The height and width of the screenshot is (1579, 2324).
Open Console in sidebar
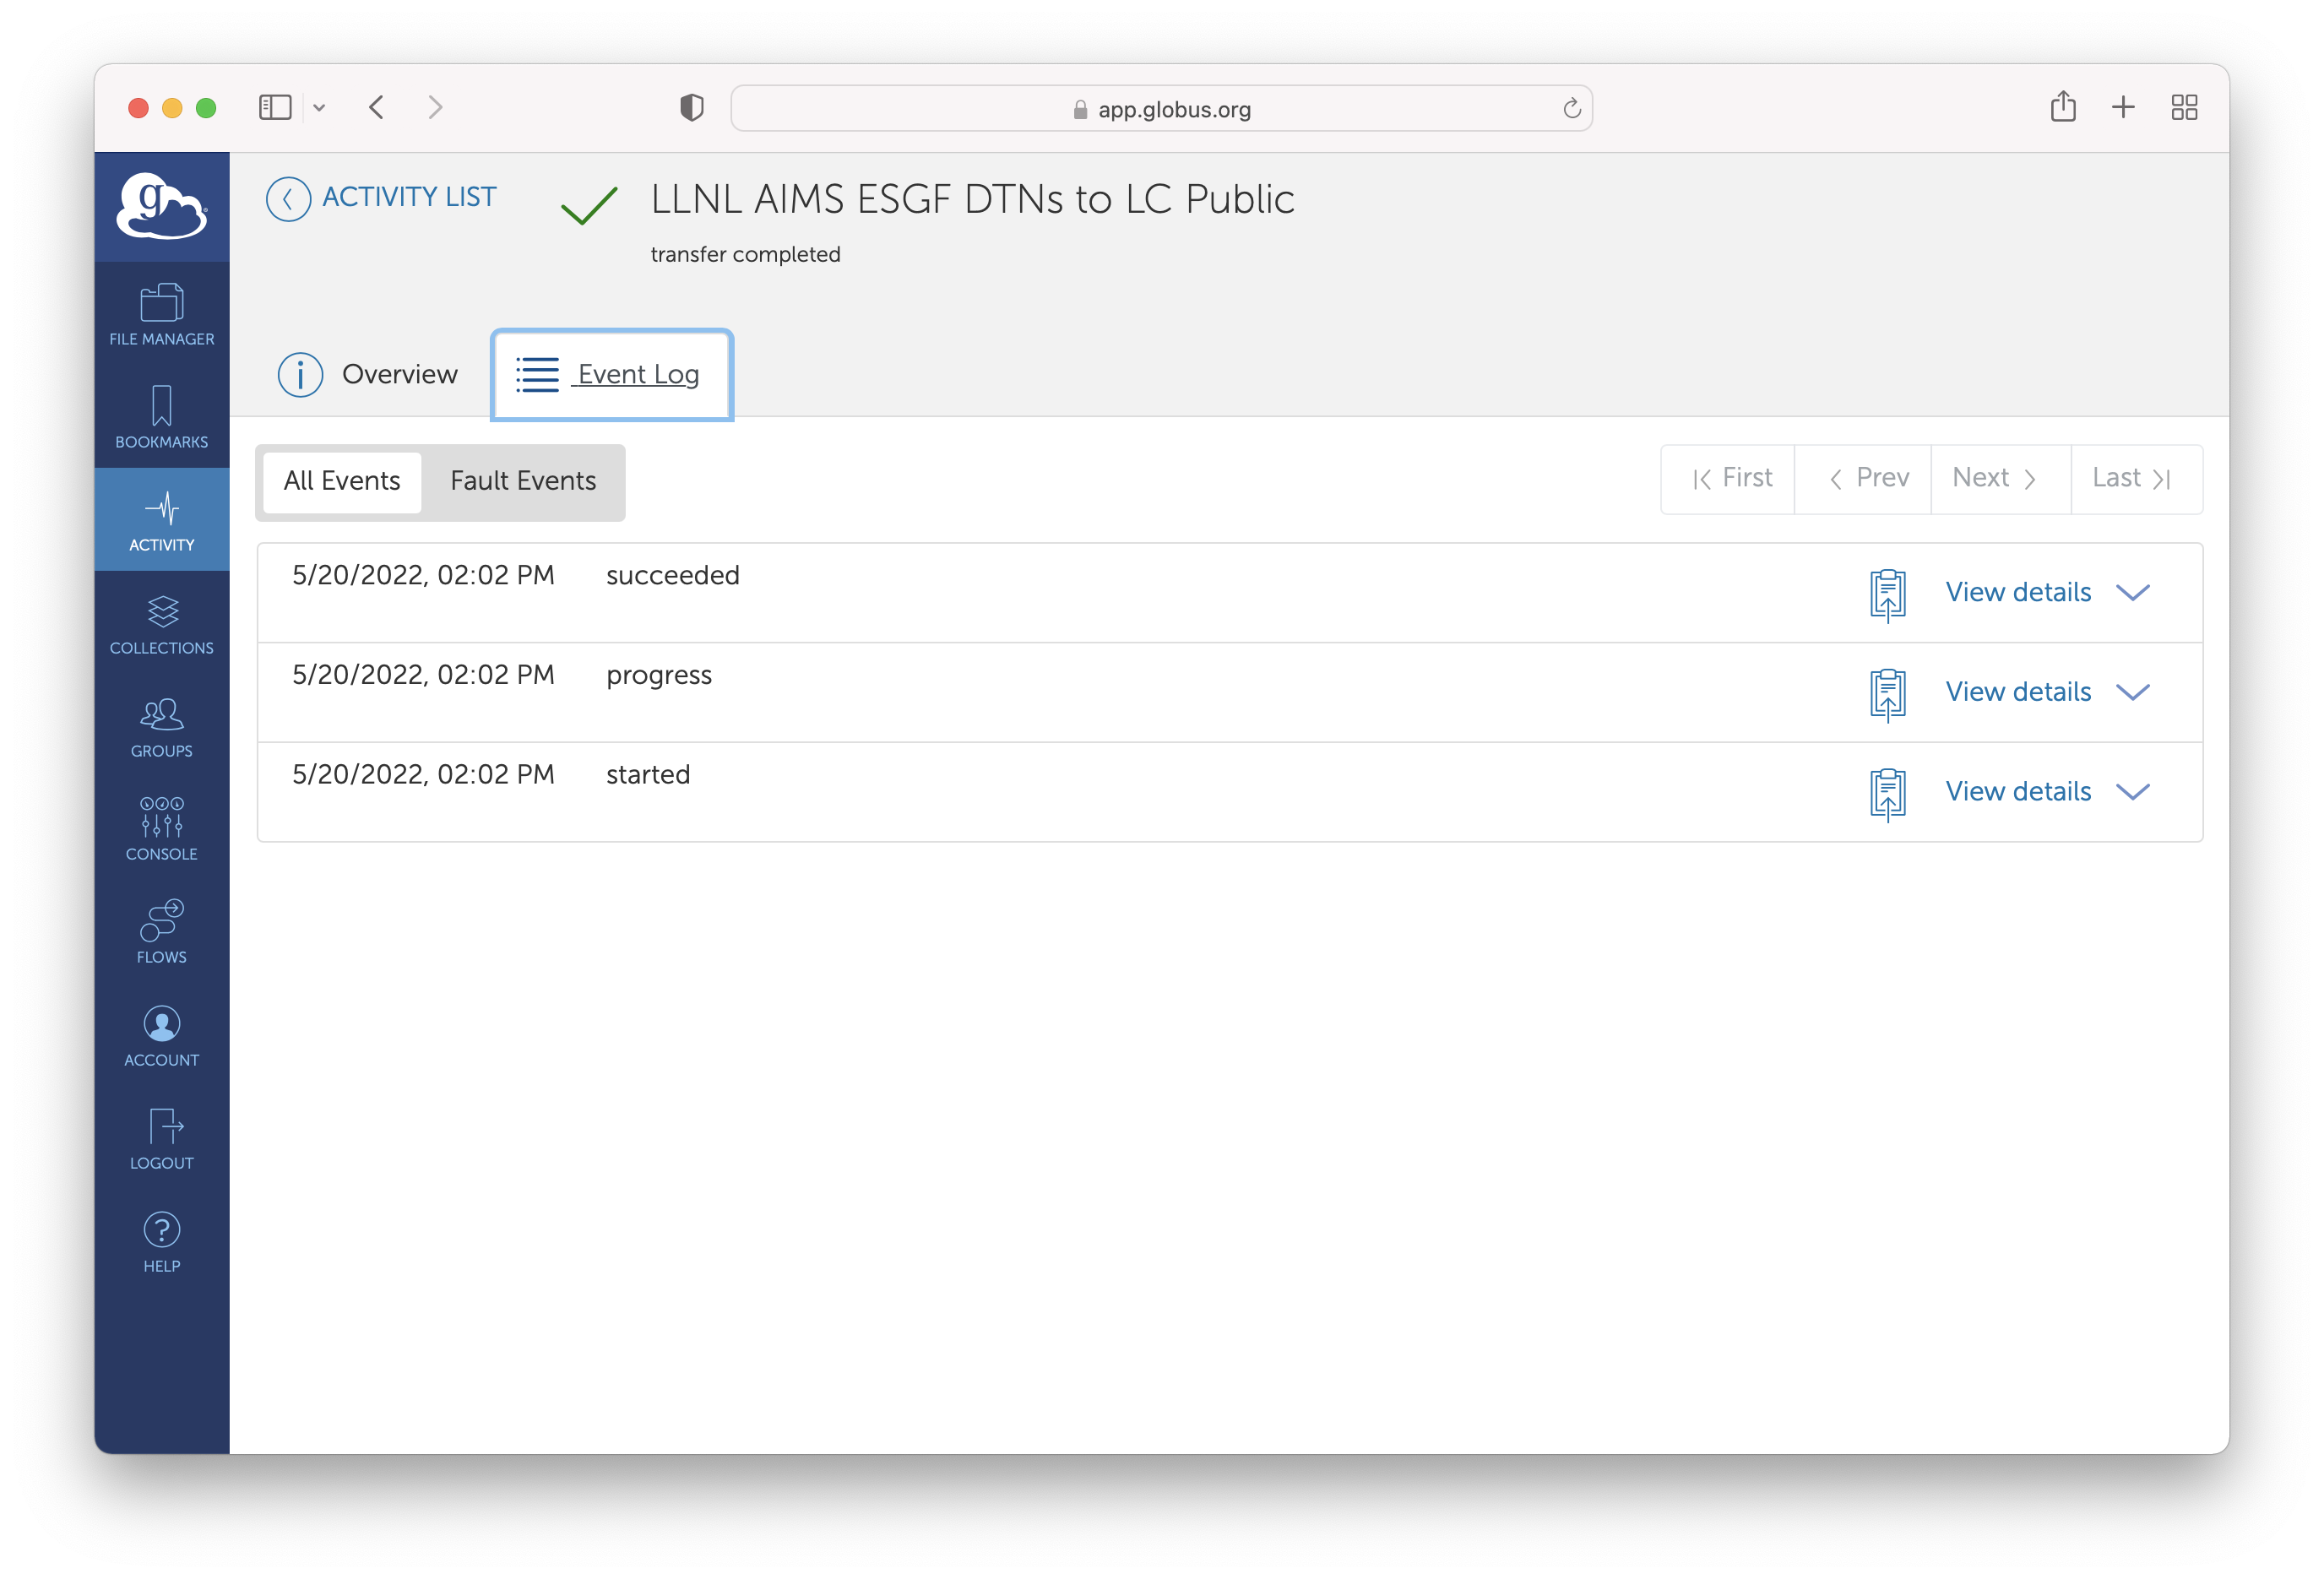click(162, 830)
